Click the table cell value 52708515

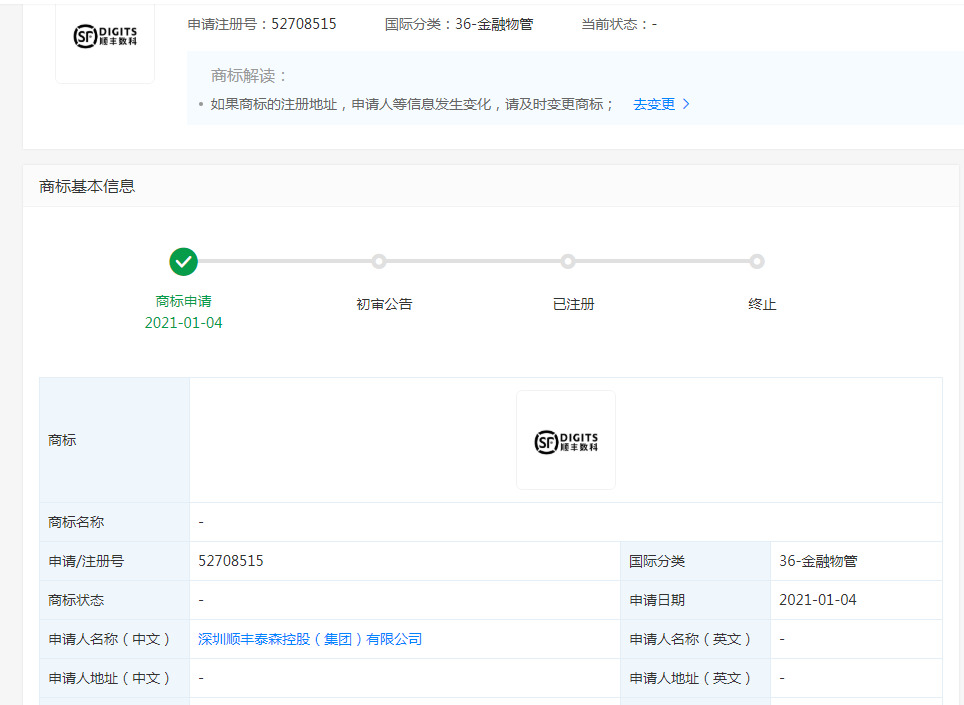231,561
